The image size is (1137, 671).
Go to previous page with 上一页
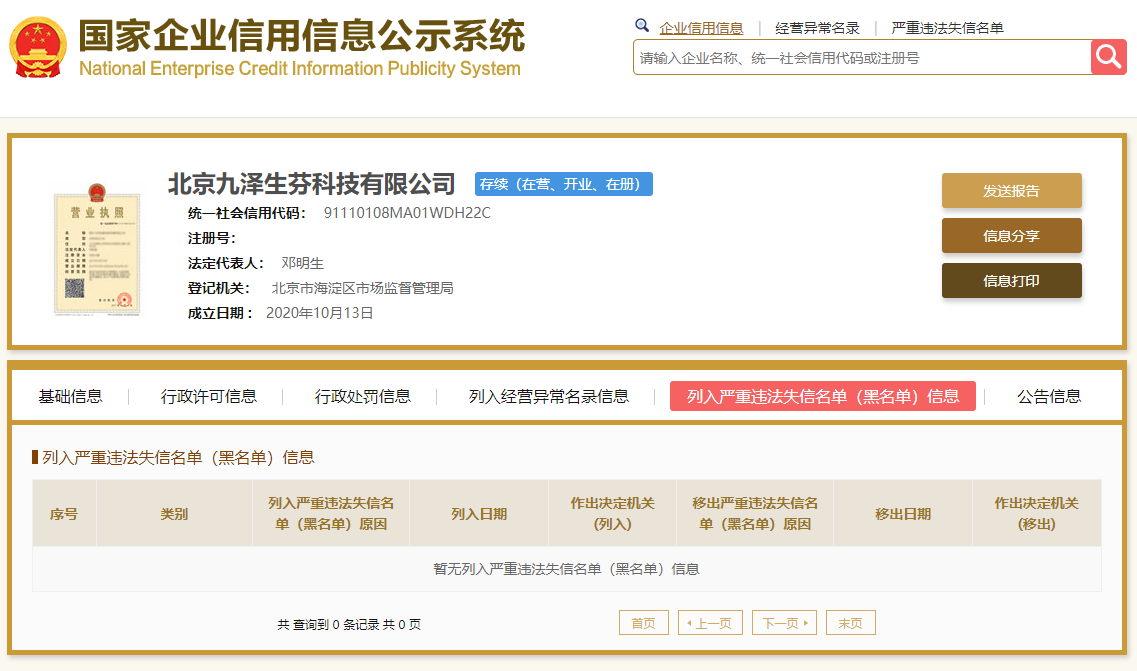710,623
